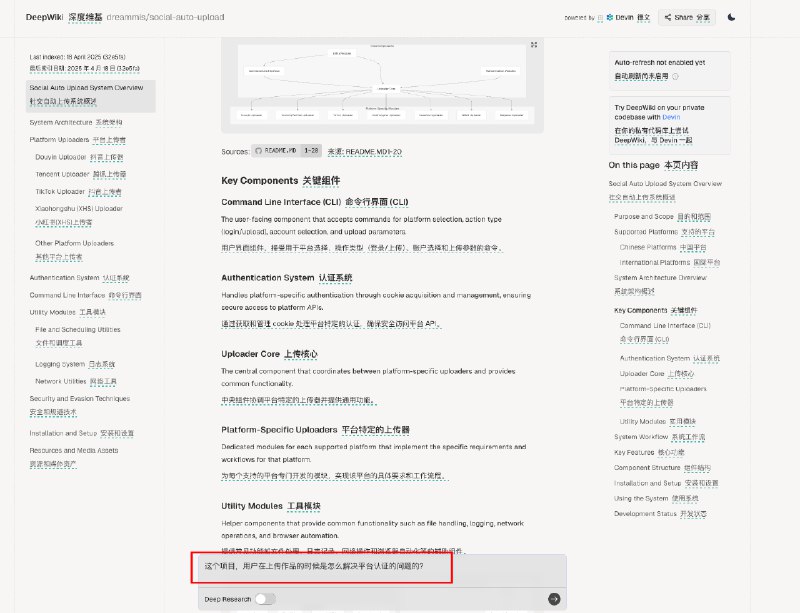
Task: Open dreammis/social-auto-upload repository link
Action: click(x=165, y=17)
